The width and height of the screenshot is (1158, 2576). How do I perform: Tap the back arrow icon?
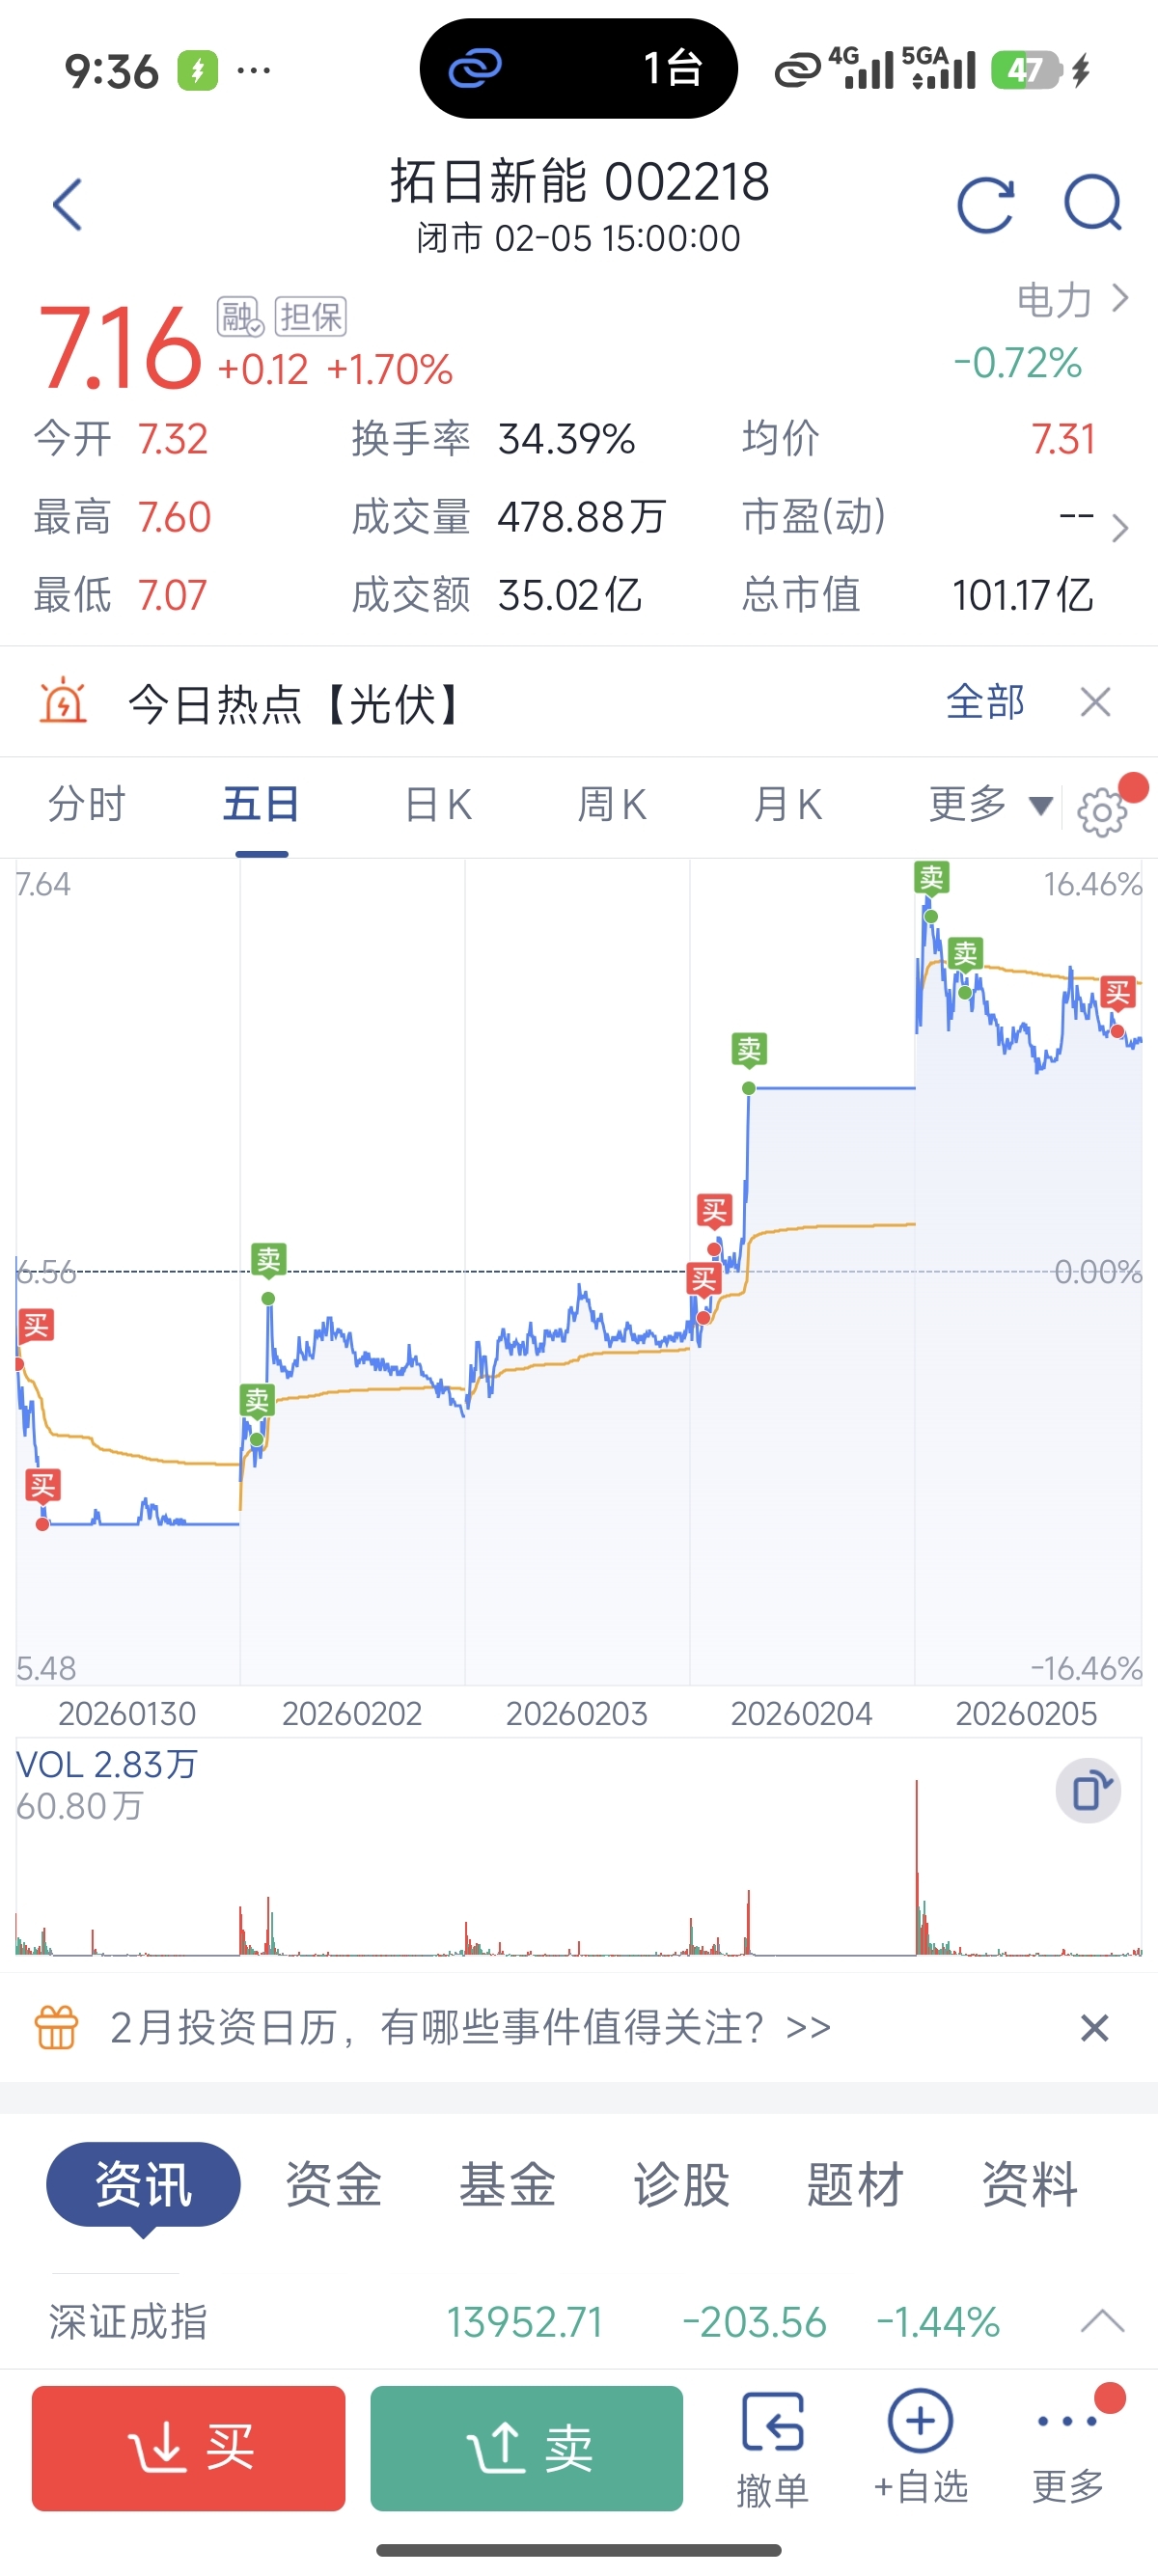pos(67,205)
